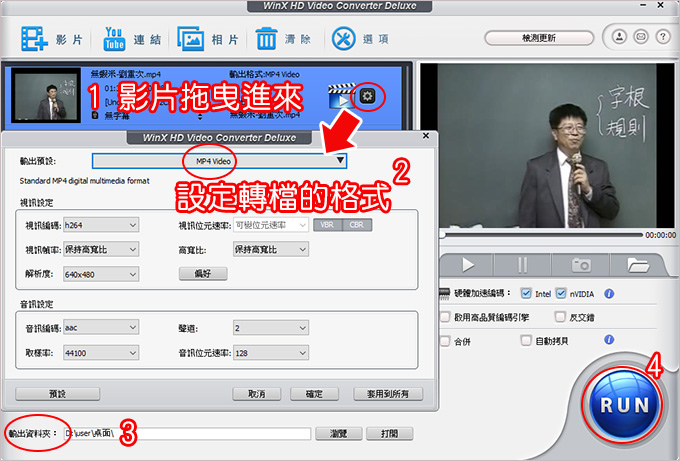The height and width of the screenshot is (461, 680).
Task: Click the output folder path field
Action: pyautogui.click(x=187, y=433)
